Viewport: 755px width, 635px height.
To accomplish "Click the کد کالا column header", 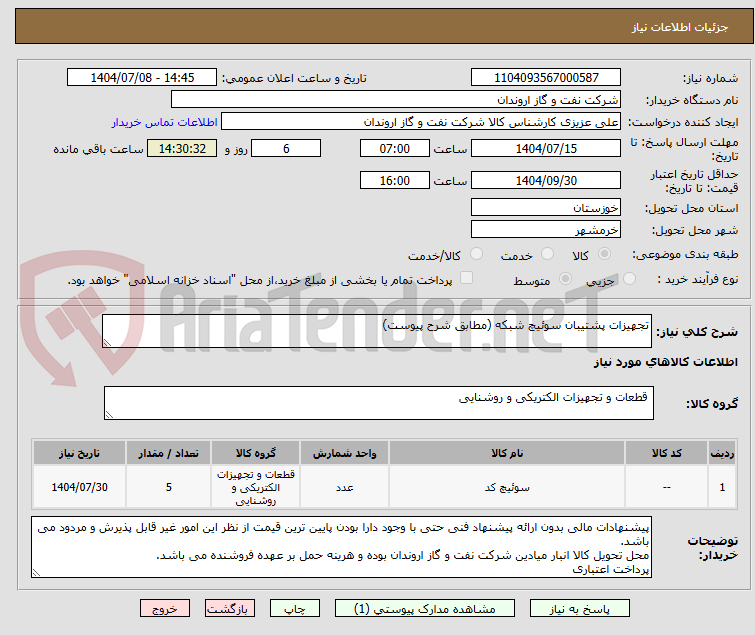I will click(666, 453).
